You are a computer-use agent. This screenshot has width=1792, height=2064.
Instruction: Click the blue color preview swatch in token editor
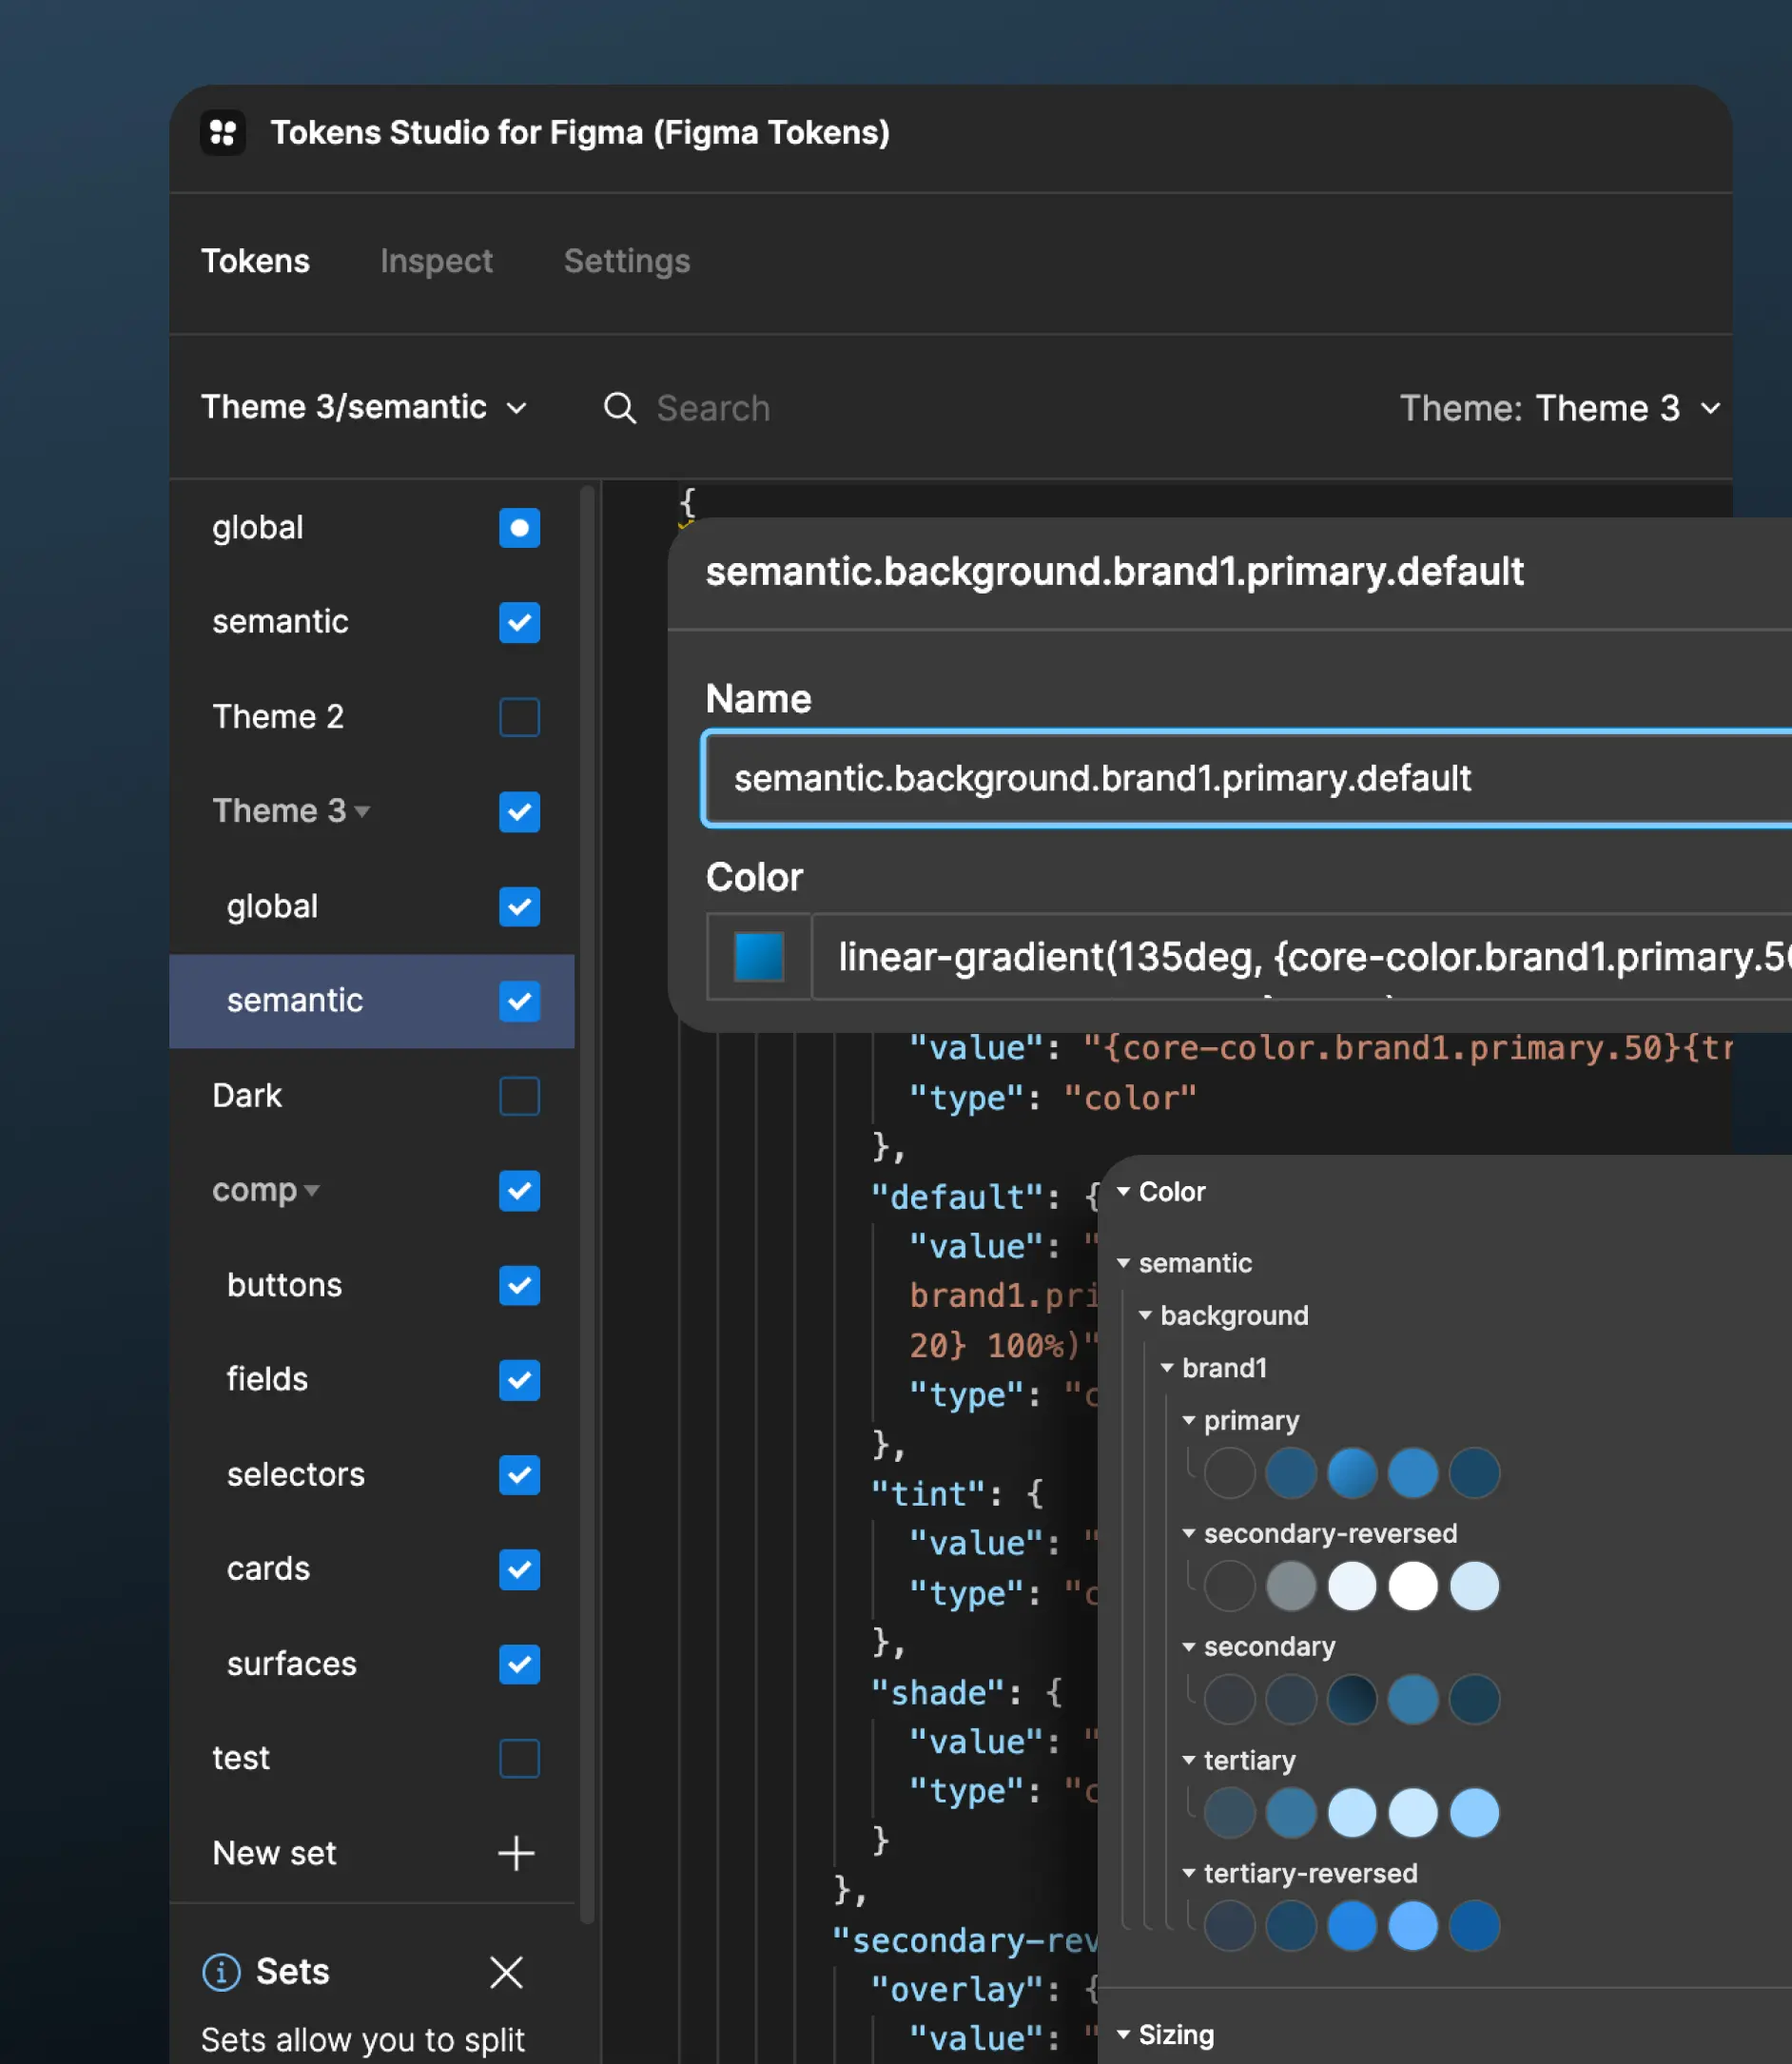click(x=759, y=956)
